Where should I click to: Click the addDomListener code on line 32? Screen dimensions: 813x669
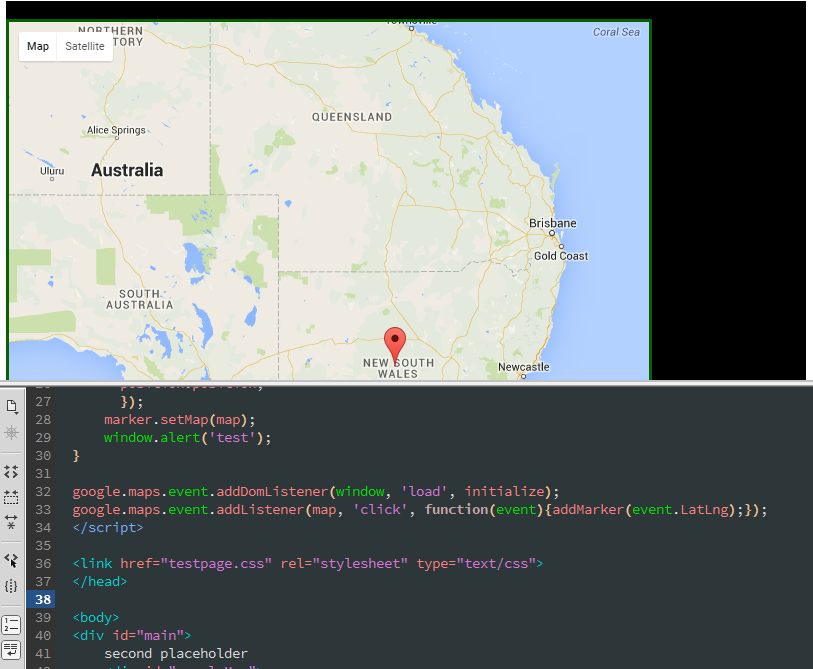point(316,492)
